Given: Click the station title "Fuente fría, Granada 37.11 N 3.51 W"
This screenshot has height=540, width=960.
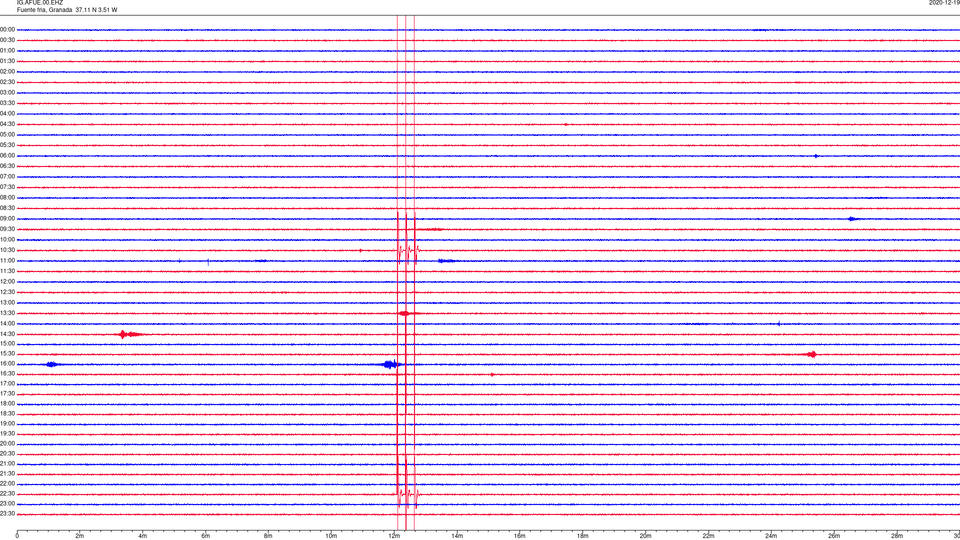Looking at the screenshot, I should (67, 10).
